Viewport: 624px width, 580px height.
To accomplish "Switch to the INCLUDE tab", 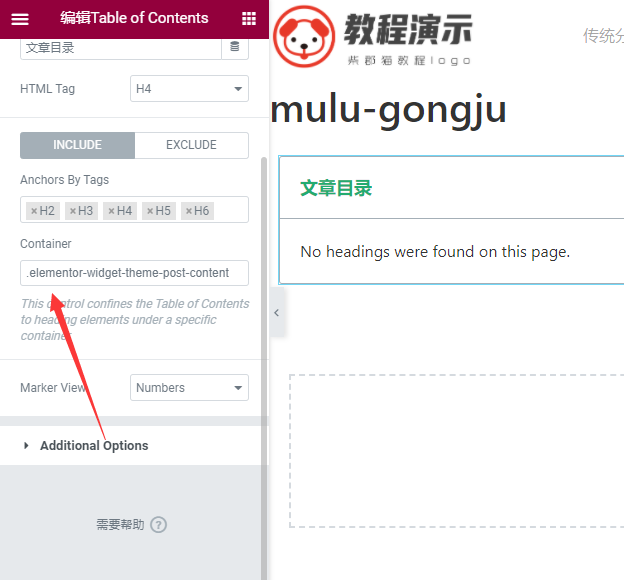I will point(78,145).
